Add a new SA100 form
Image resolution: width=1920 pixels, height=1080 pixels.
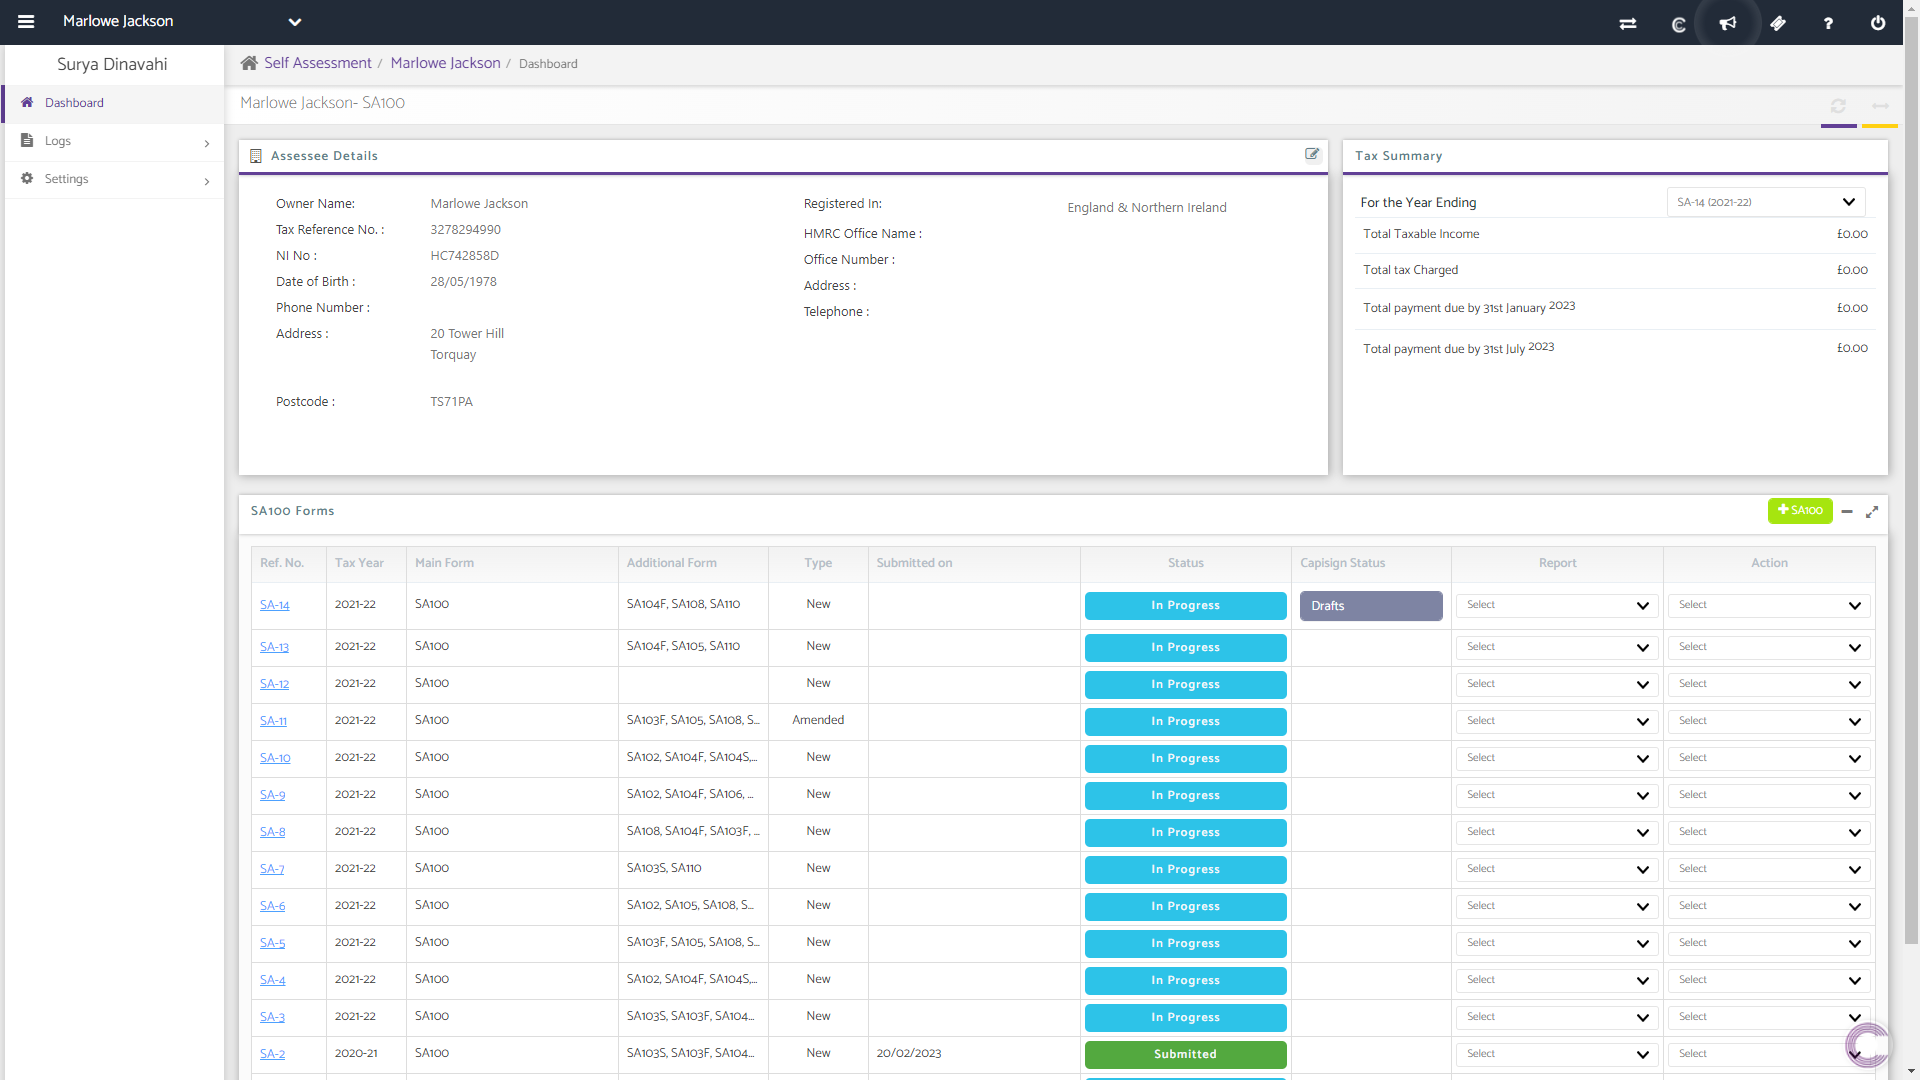pyautogui.click(x=1800, y=510)
